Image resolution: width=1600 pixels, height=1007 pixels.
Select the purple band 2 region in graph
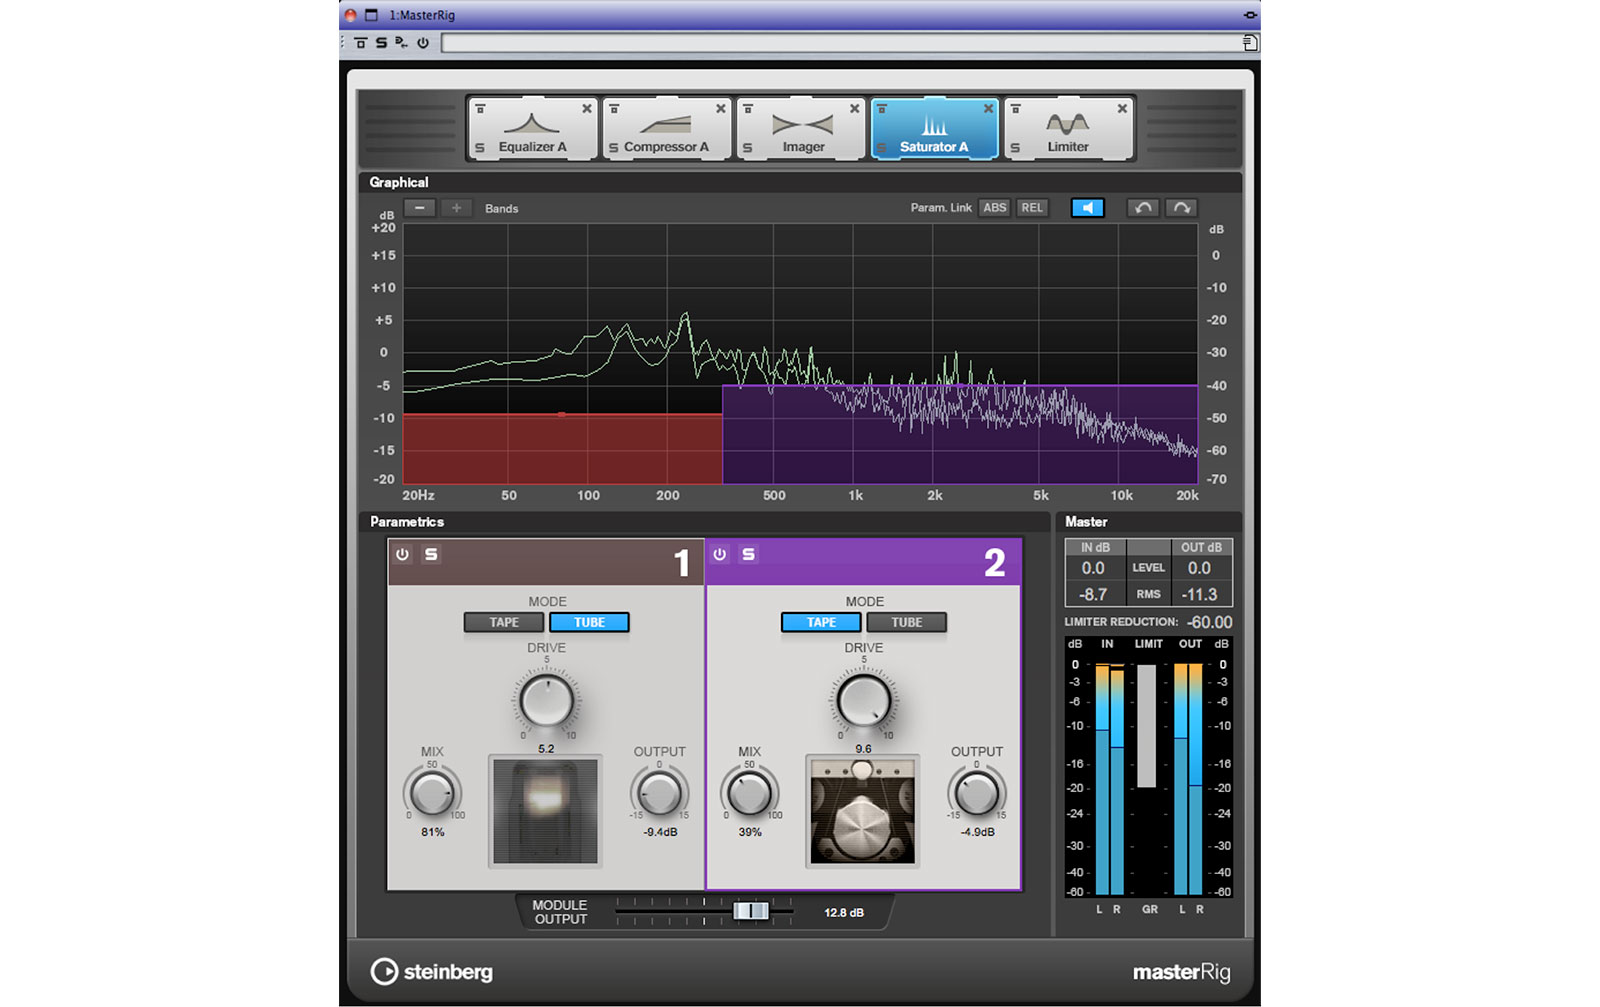[x=960, y=435]
